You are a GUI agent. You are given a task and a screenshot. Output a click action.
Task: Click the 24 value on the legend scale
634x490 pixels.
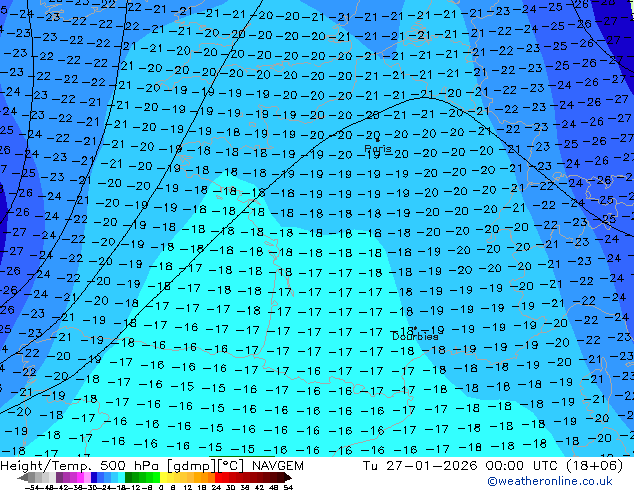(x=216, y=488)
